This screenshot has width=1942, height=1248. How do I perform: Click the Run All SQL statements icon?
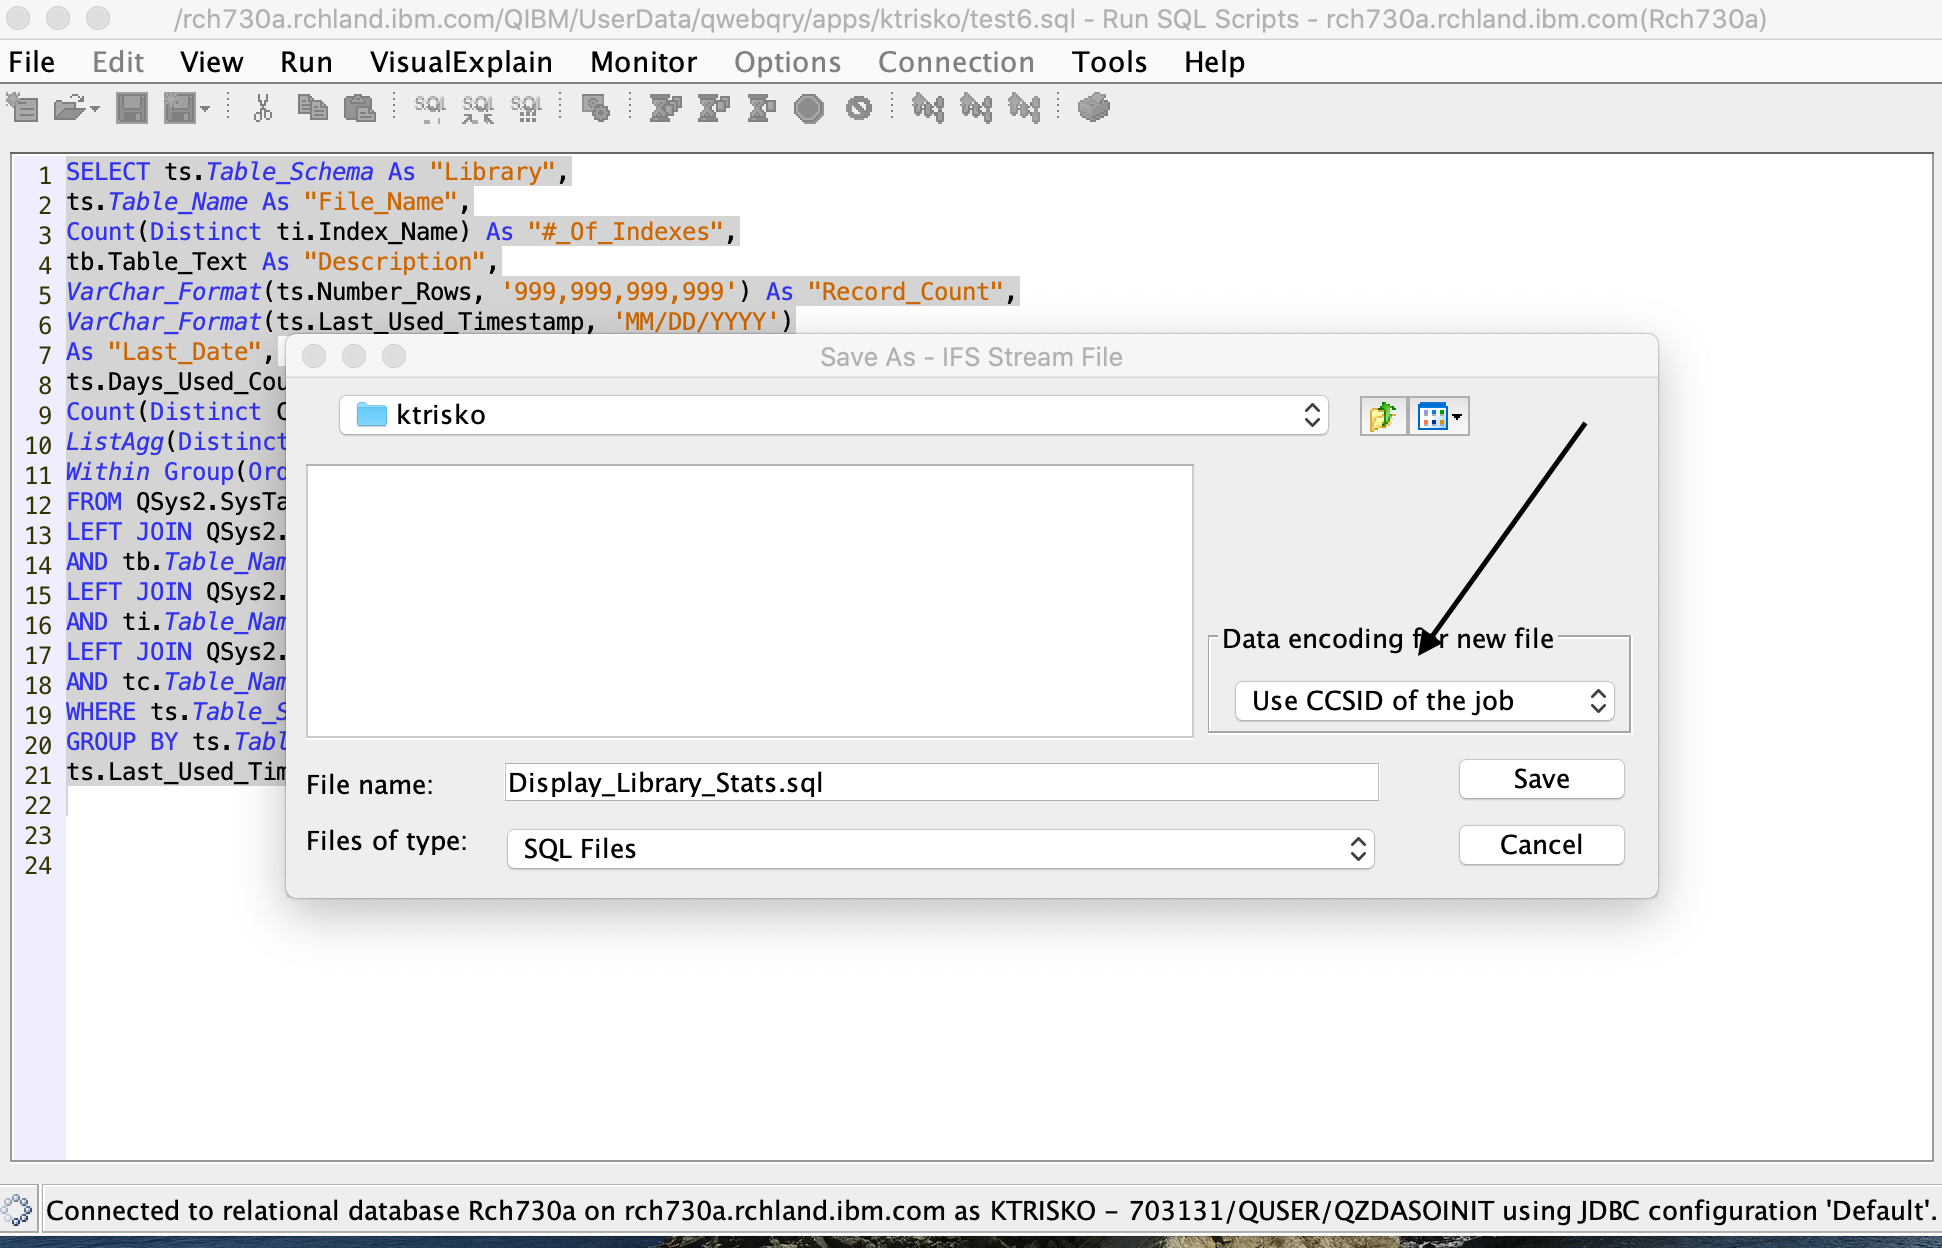coord(664,107)
